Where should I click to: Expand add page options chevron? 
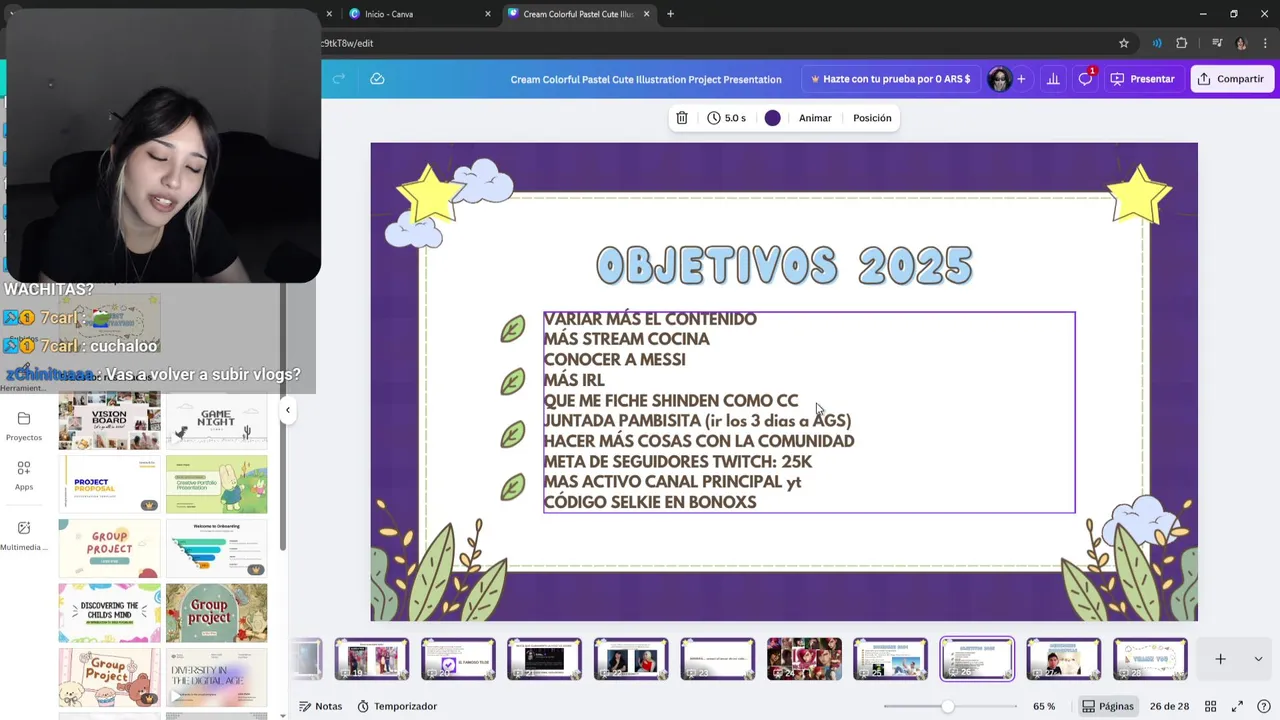[x=1258, y=659]
